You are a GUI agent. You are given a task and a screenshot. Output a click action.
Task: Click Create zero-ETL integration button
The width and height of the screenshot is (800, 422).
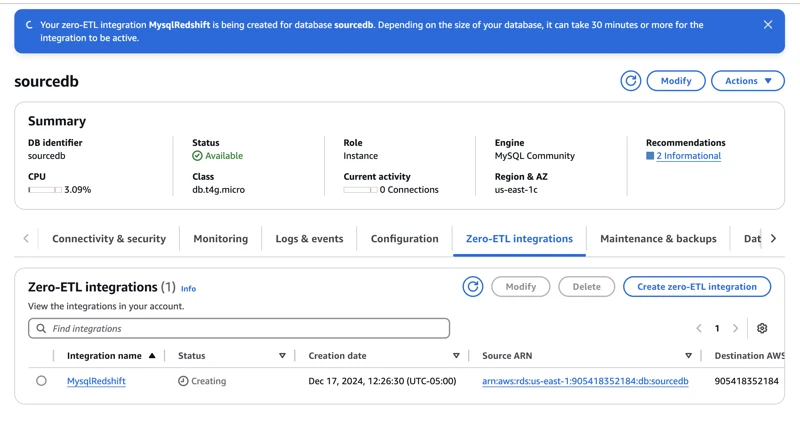[x=697, y=287]
